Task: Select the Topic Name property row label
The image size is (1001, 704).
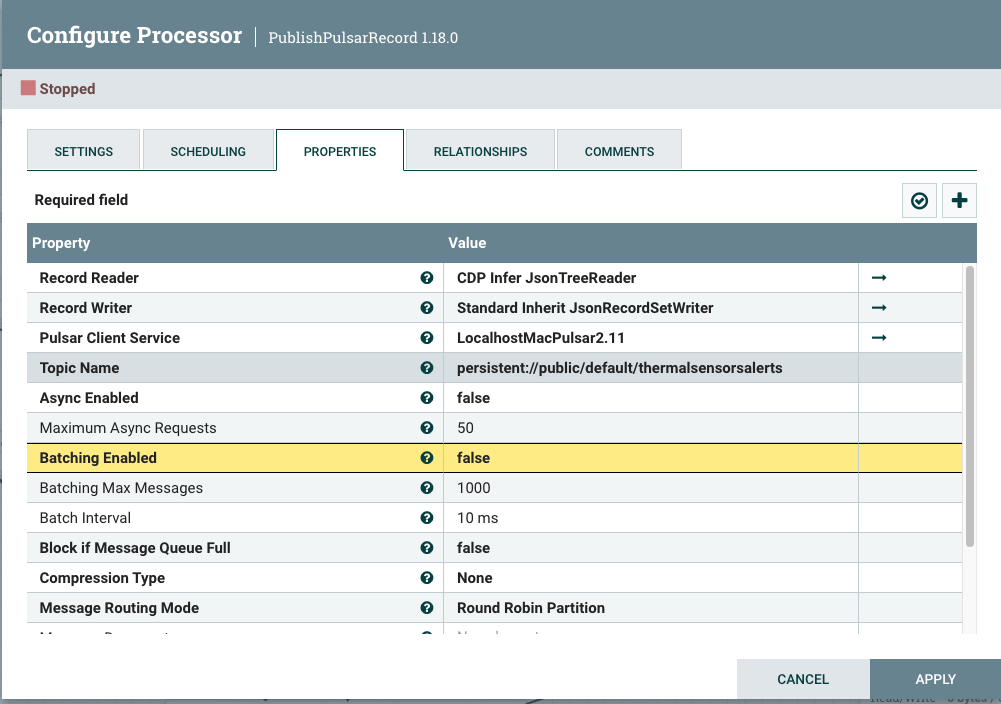Action: [x=79, y=368]
